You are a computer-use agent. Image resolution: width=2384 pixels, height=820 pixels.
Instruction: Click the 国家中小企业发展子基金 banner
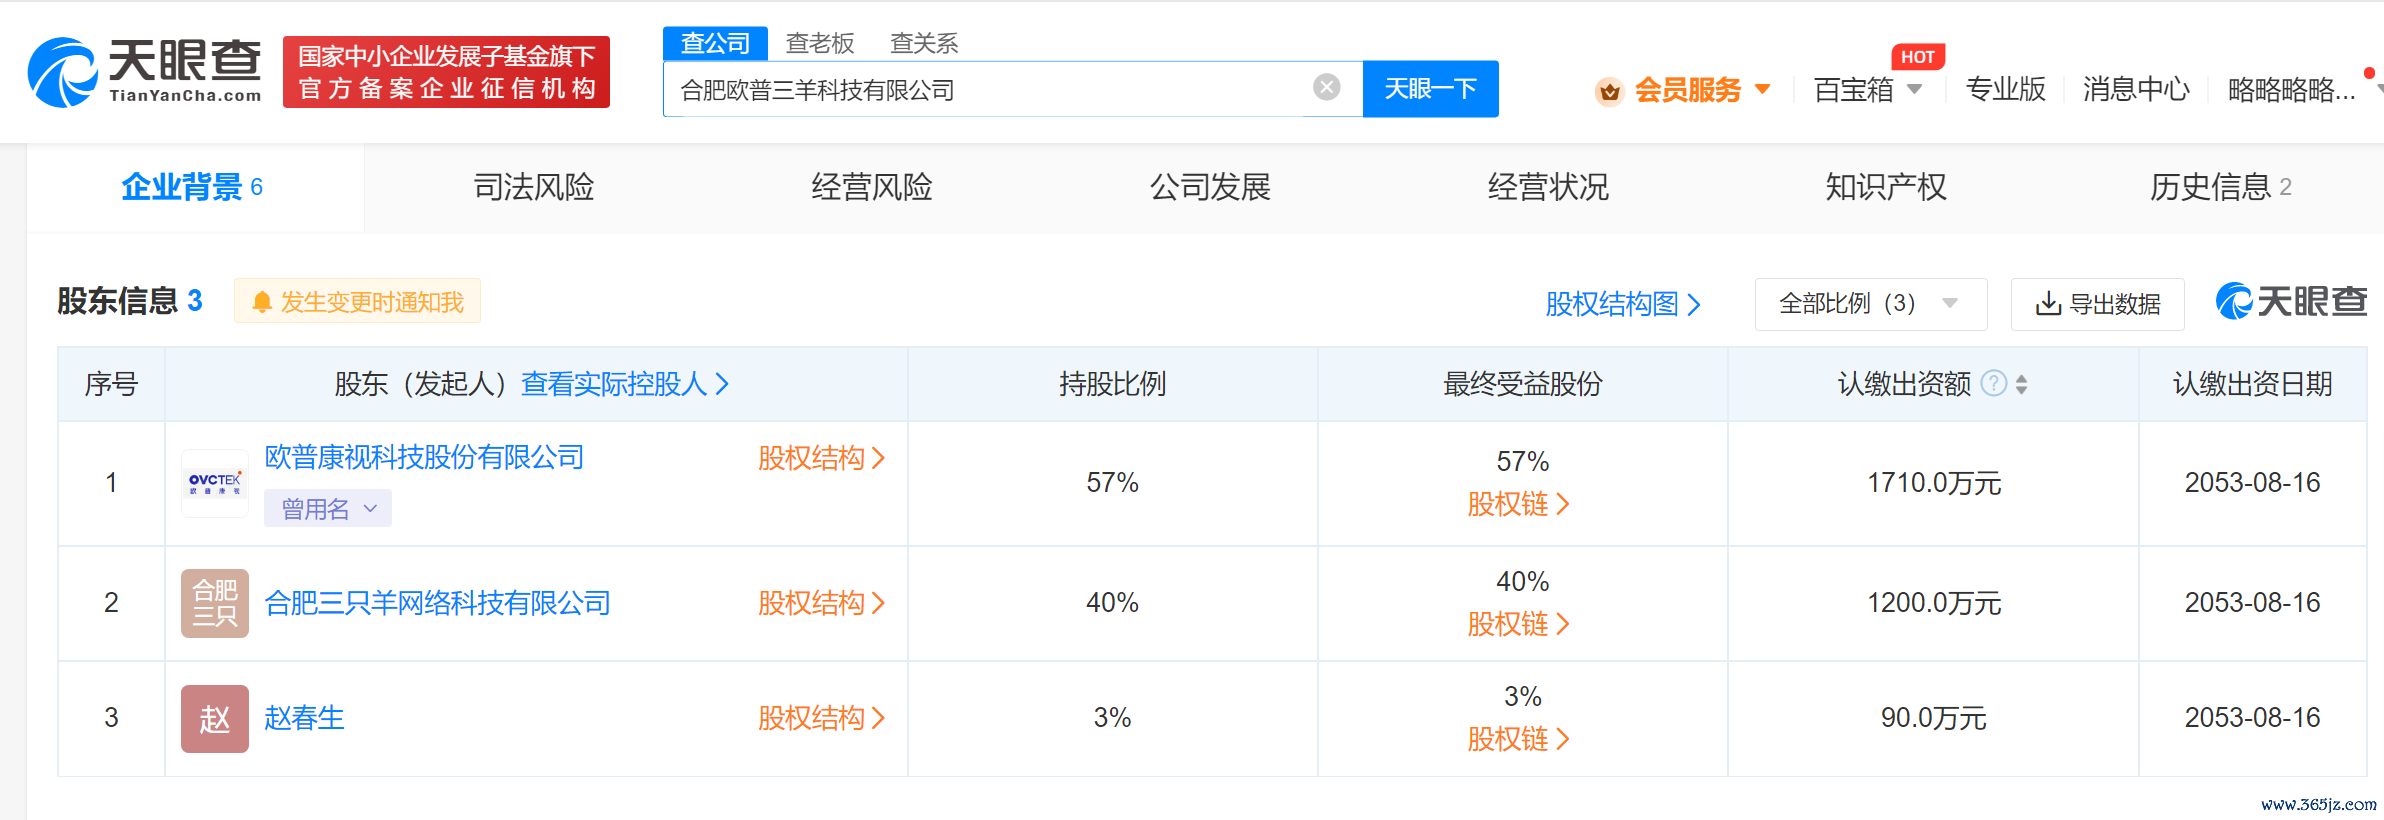[446, 72]
